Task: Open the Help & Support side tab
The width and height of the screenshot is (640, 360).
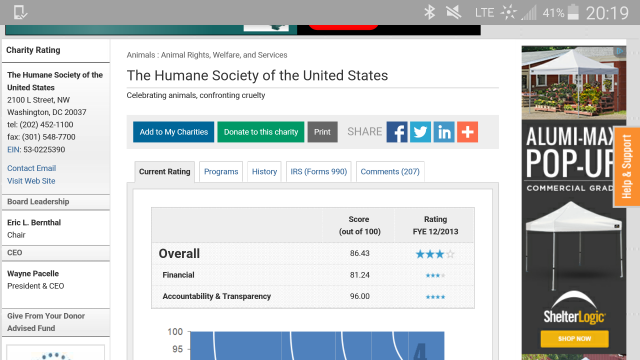Action: (x=627, y=167)
